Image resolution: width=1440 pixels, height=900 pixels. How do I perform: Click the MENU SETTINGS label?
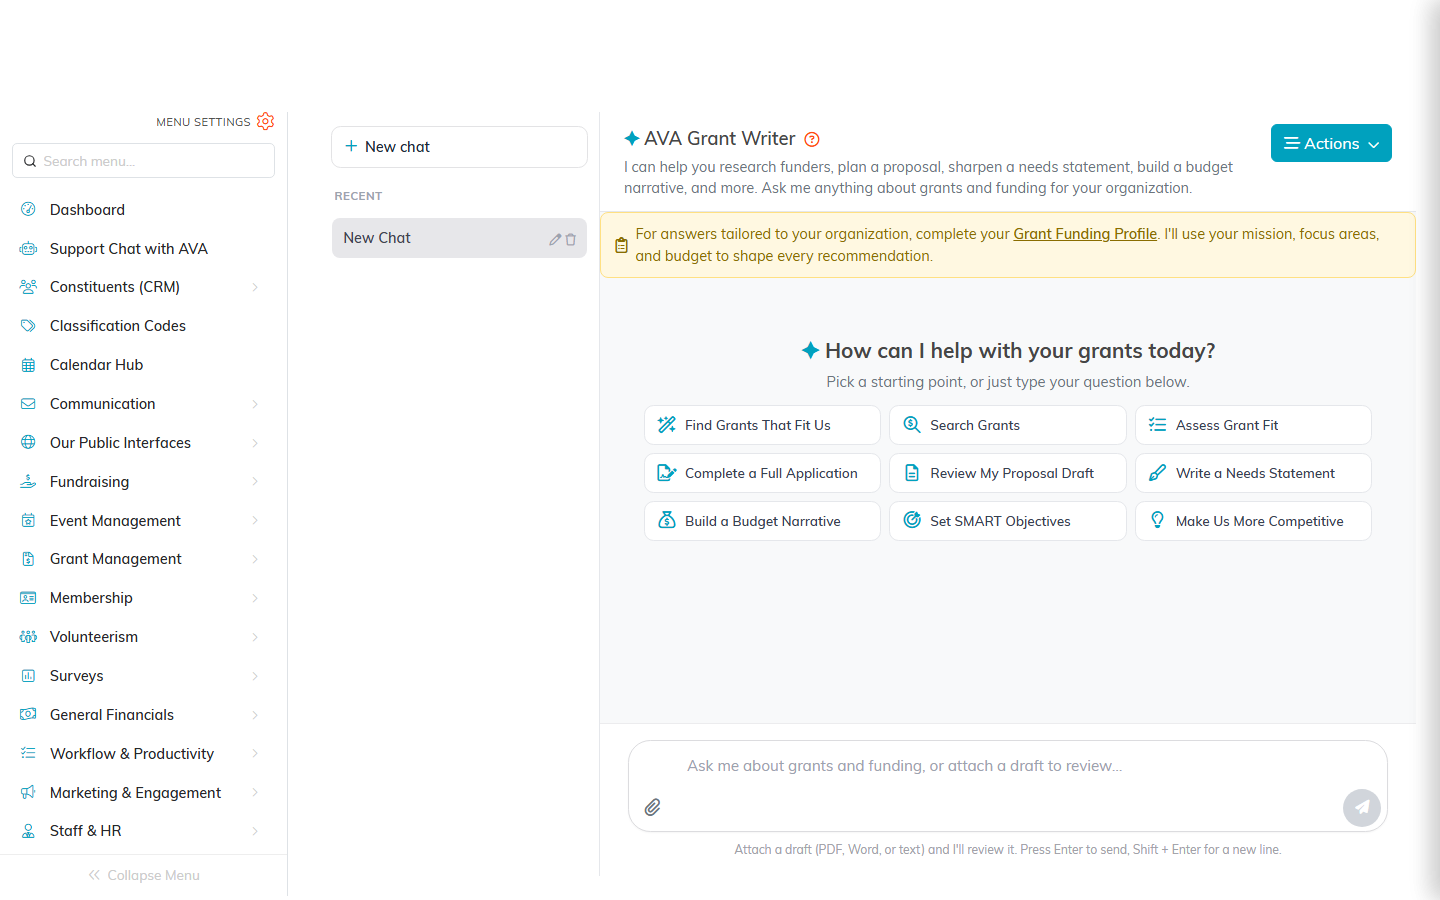pyautogui.click(x=203, y=122)
